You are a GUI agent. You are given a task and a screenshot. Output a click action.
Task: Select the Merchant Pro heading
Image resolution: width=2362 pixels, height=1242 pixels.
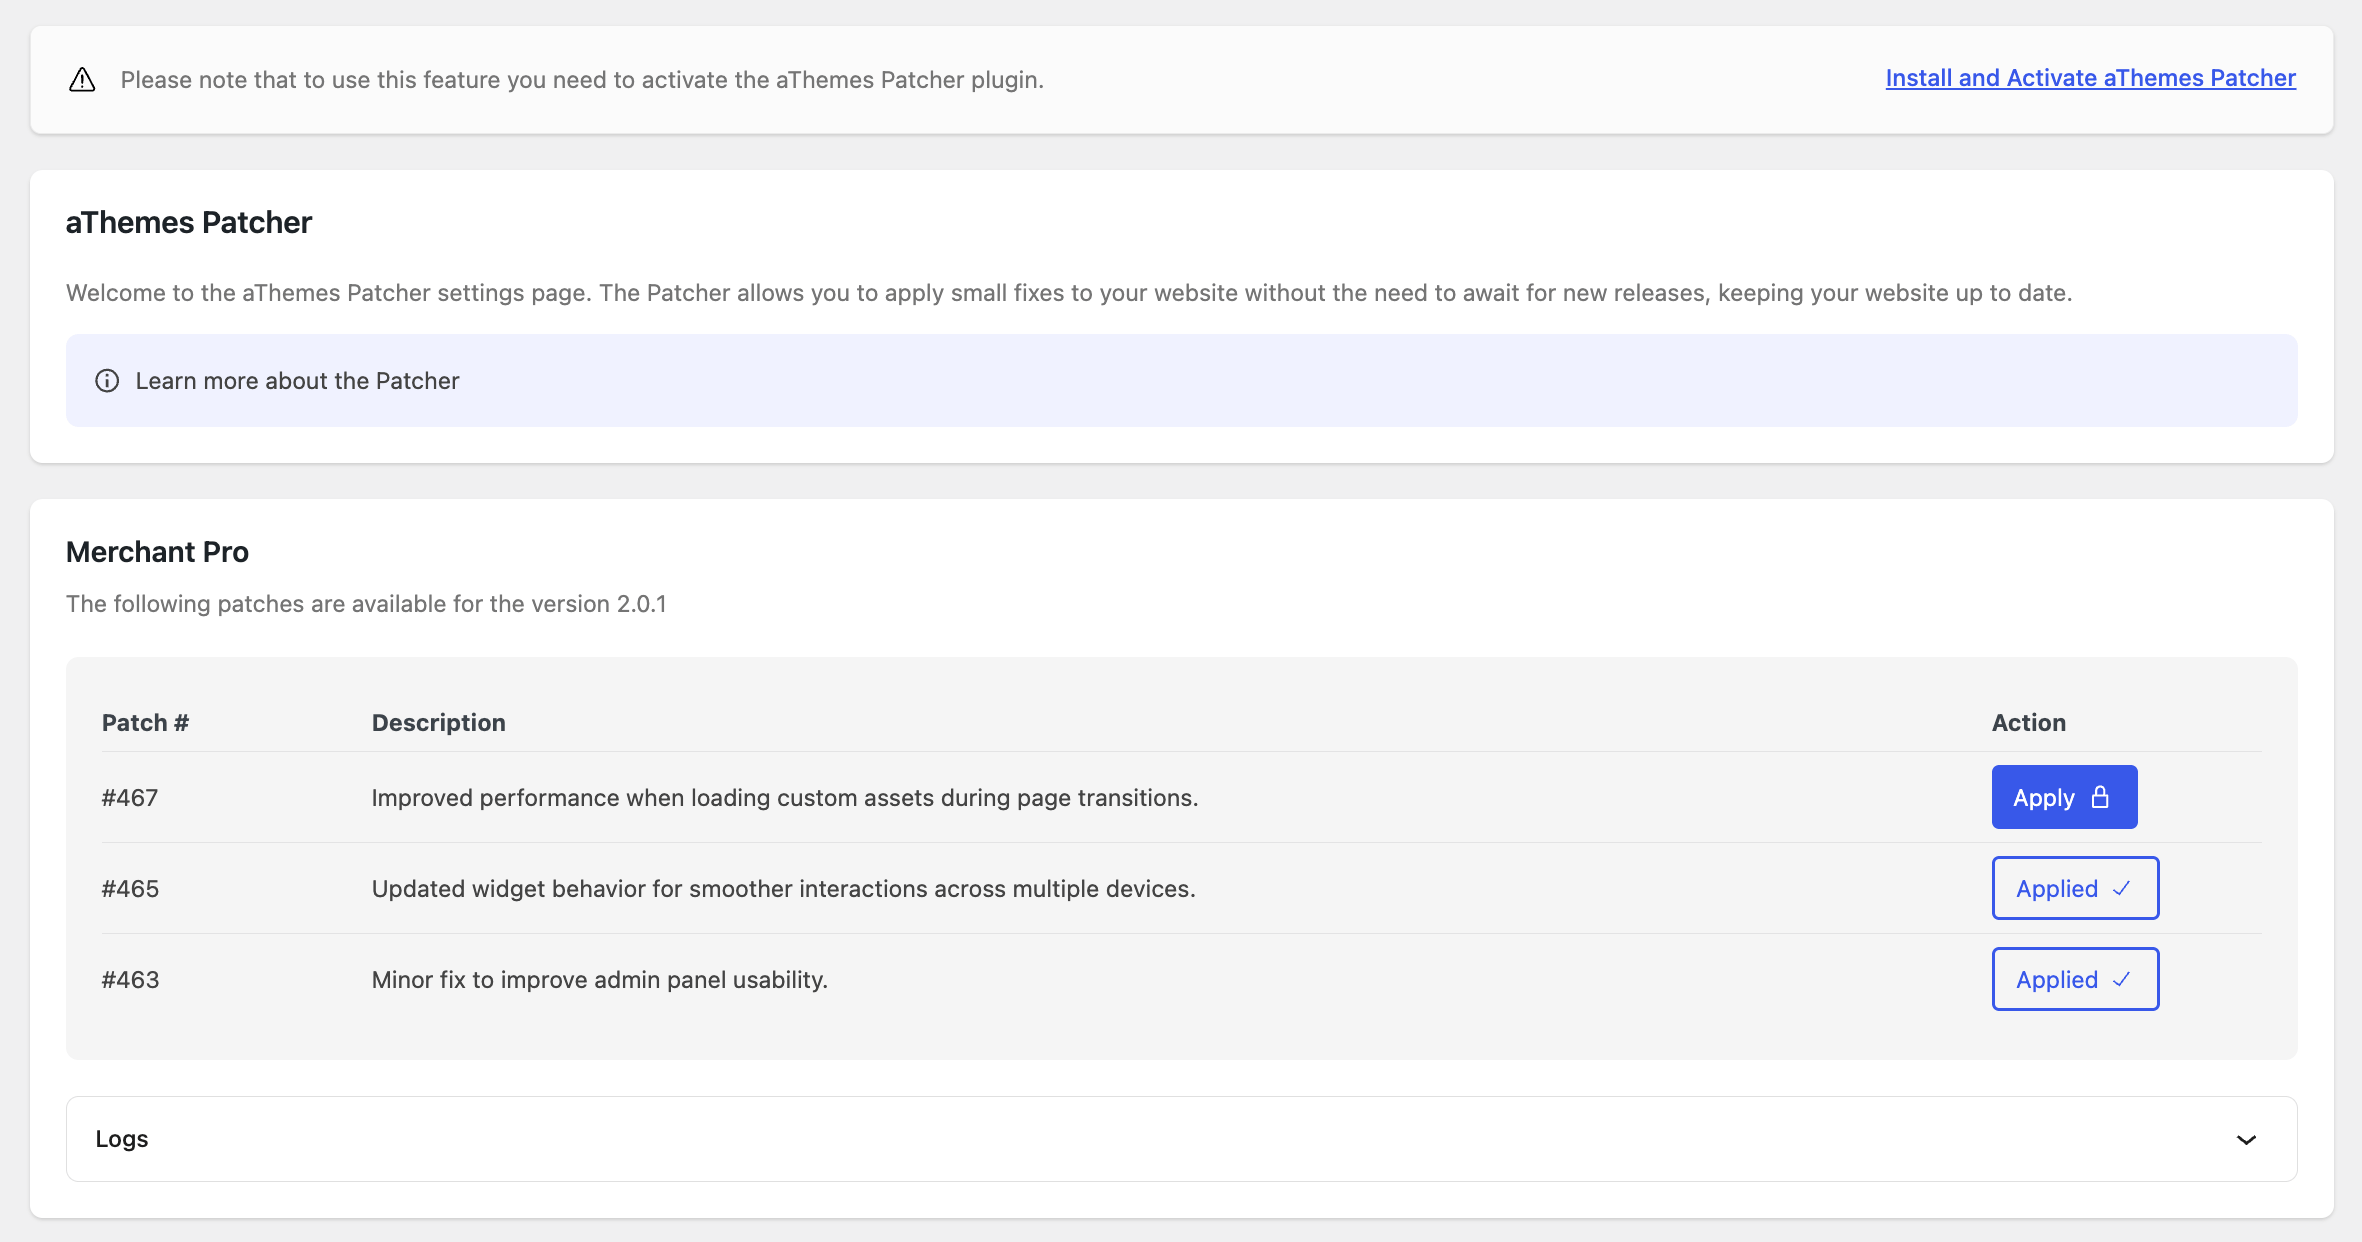[x=157, y=552]
